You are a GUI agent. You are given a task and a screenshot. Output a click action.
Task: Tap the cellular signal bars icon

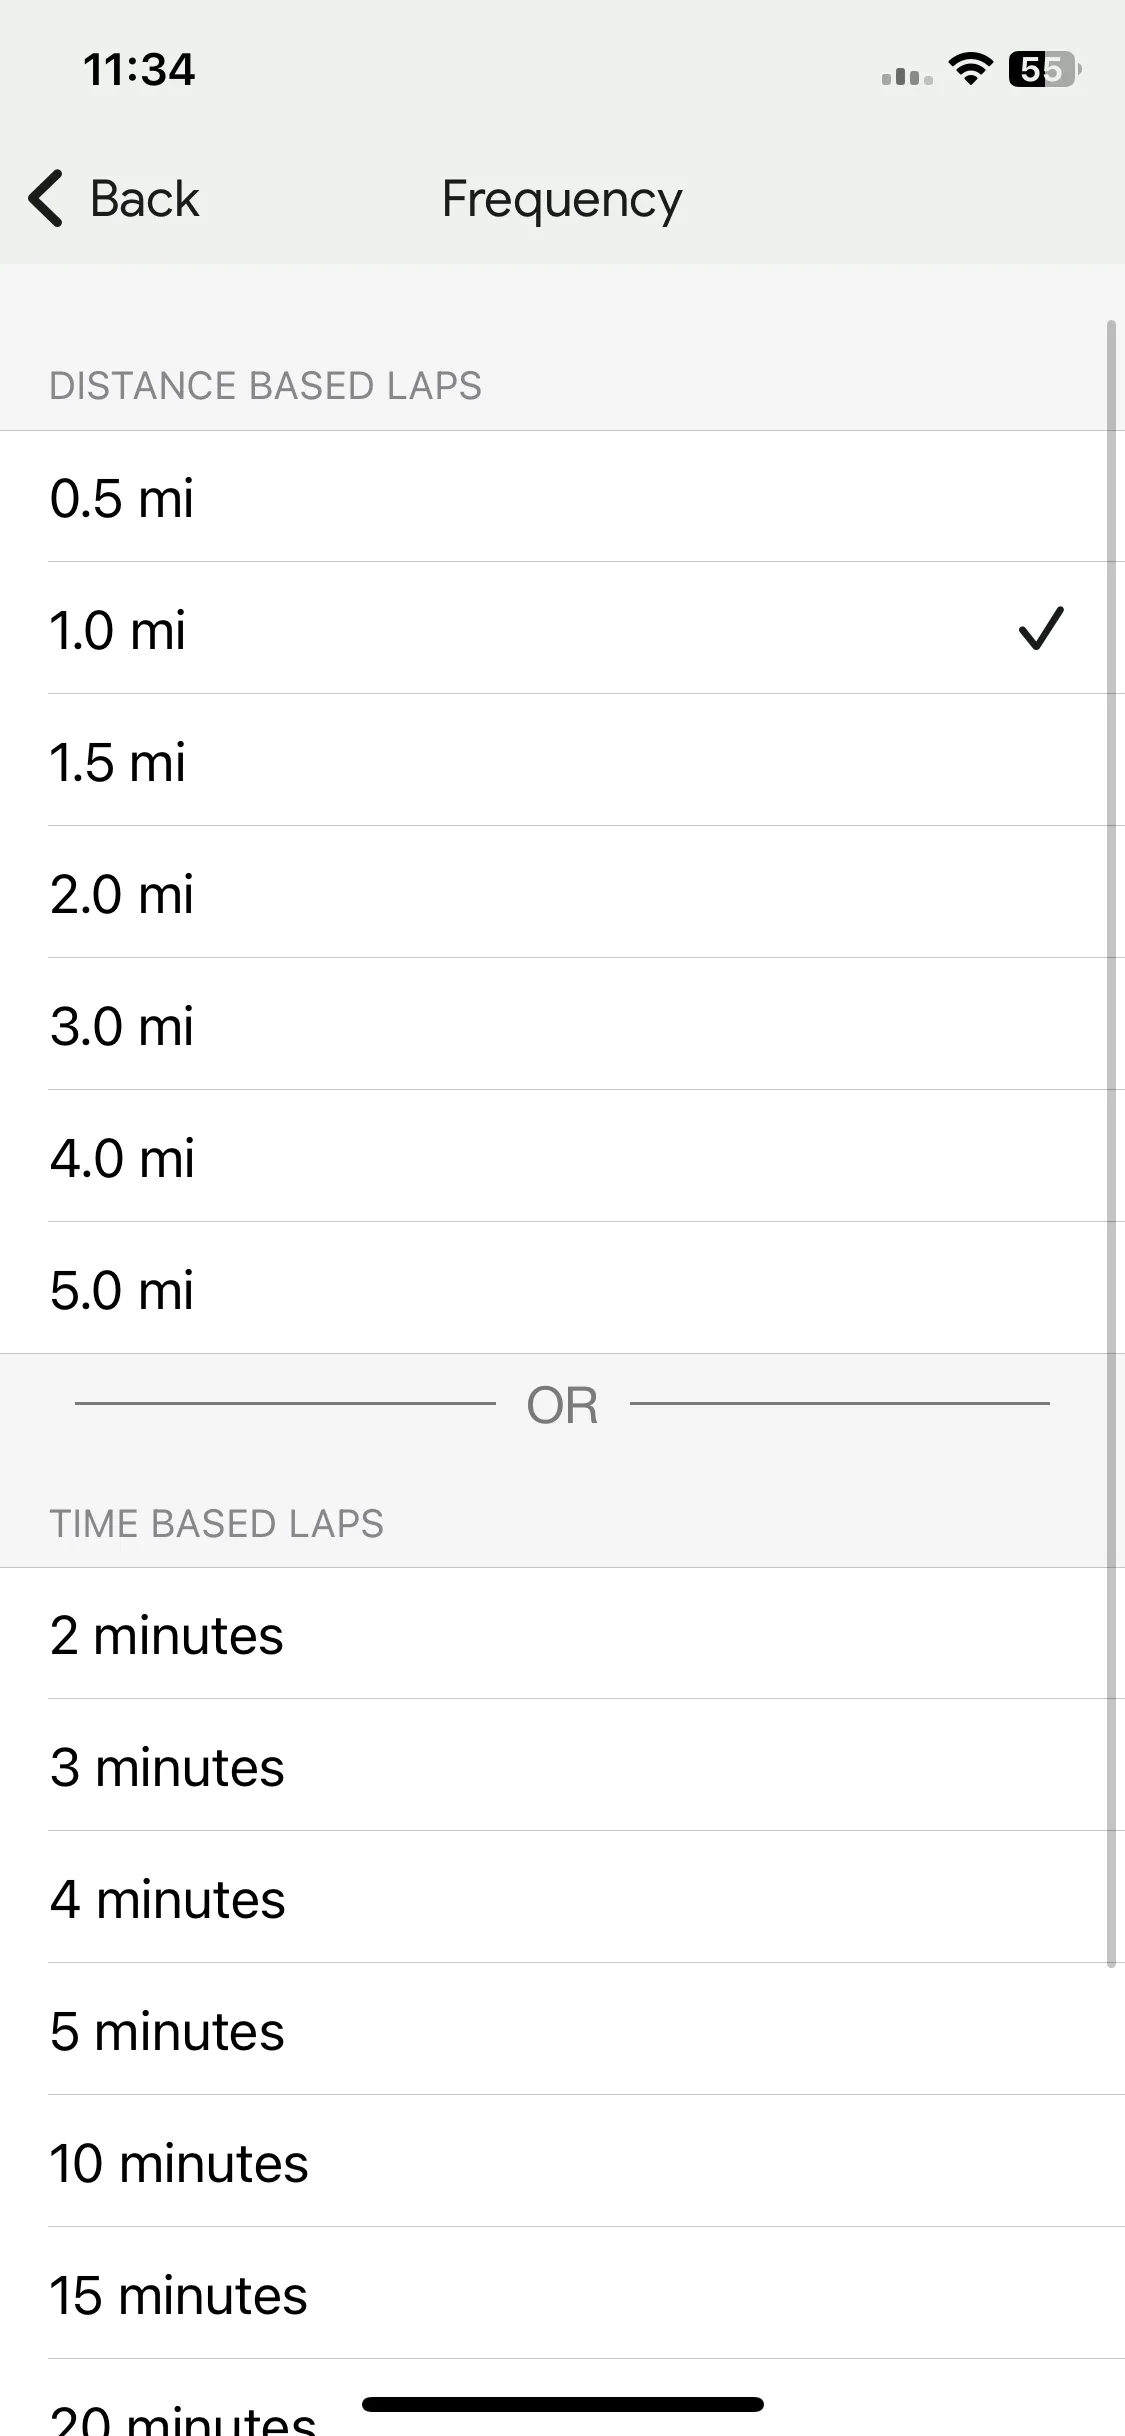click(x=907, y=76)
